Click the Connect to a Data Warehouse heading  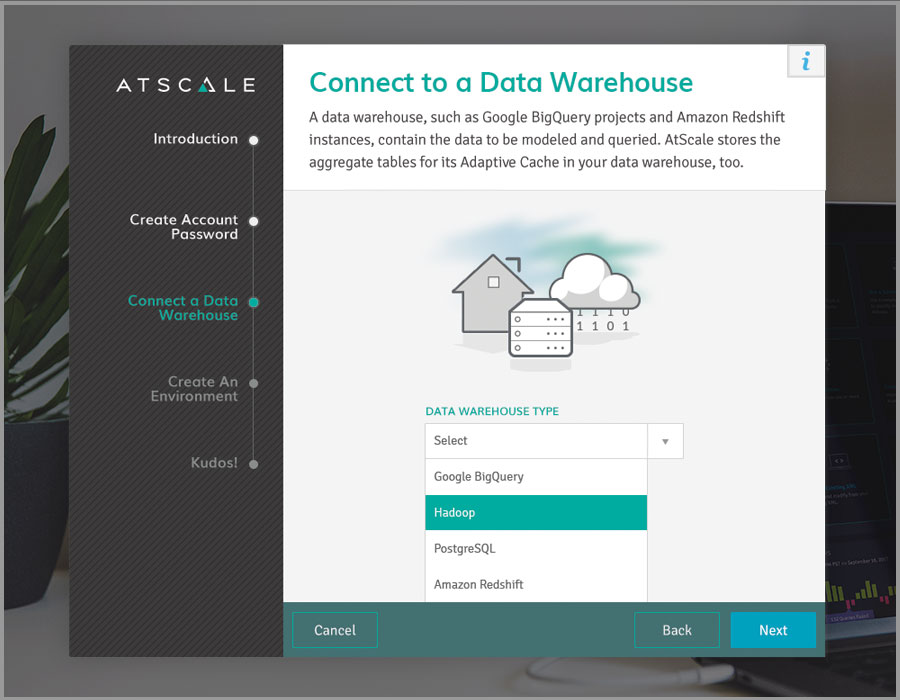(501, 83)
